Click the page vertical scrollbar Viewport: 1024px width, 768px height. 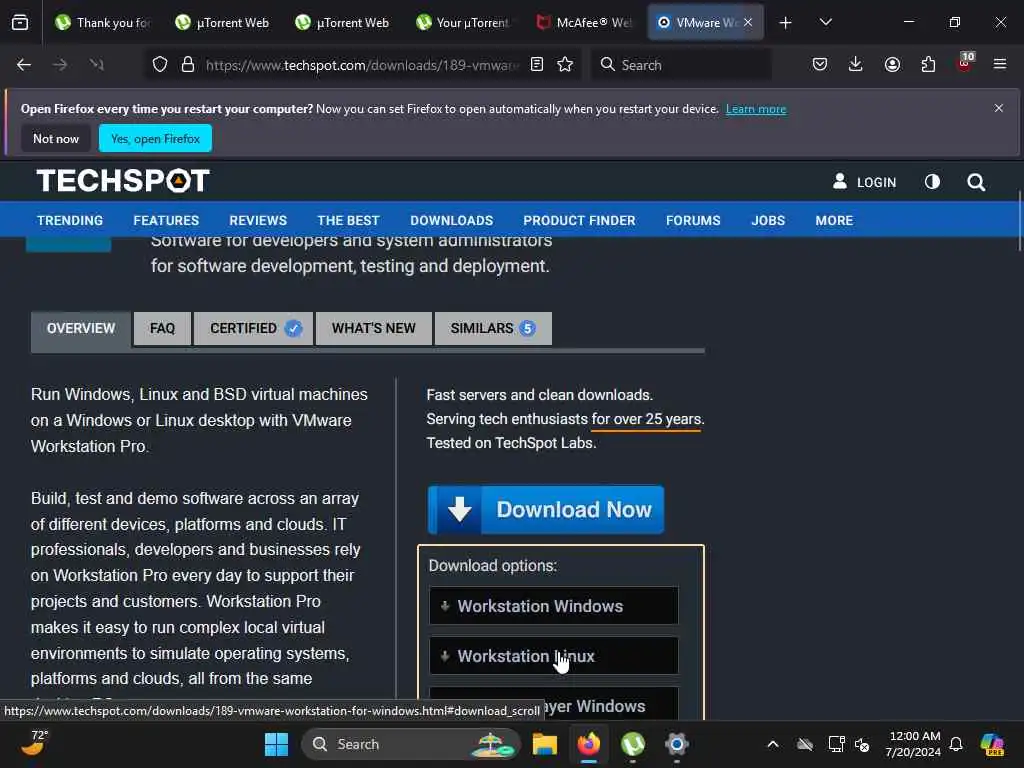tap(1019, 222)
